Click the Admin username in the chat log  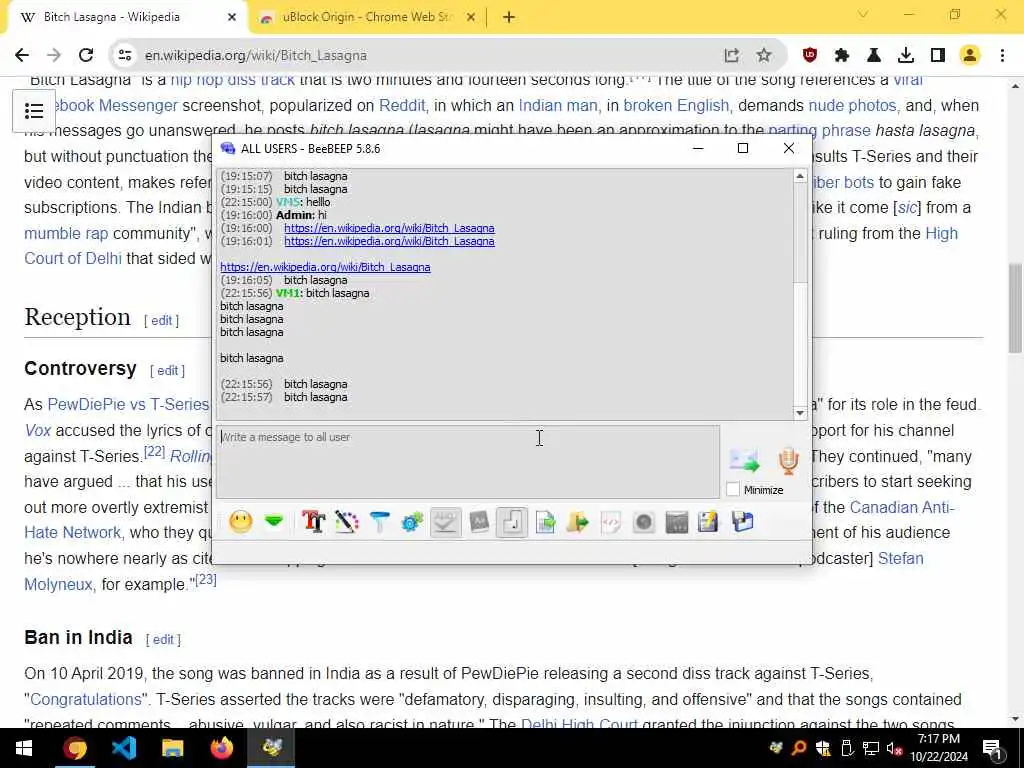[x=295, y=215]
